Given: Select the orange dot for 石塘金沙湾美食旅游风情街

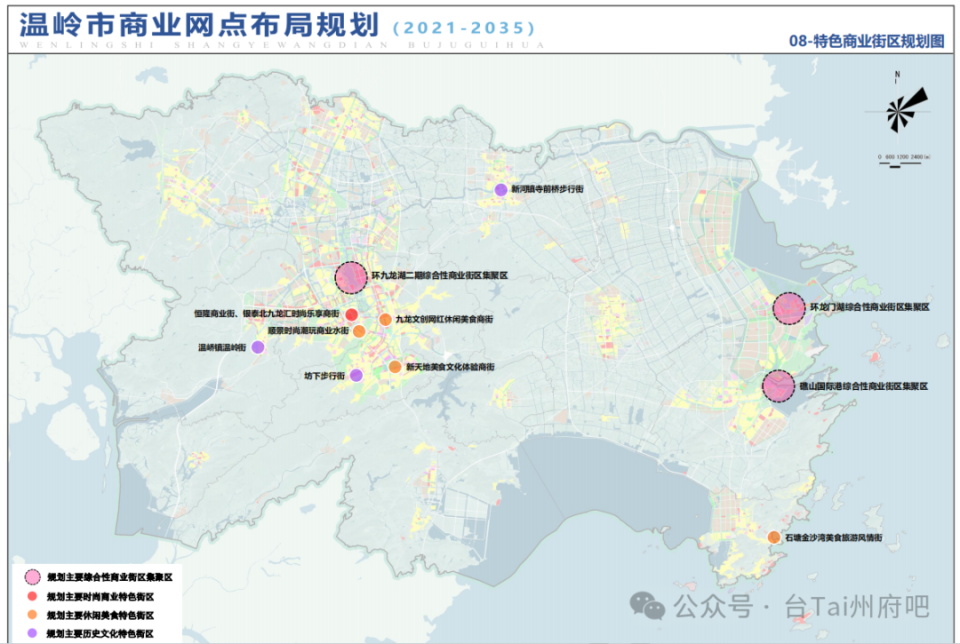Looking at the screenshot, I should [x=773, y=535].
